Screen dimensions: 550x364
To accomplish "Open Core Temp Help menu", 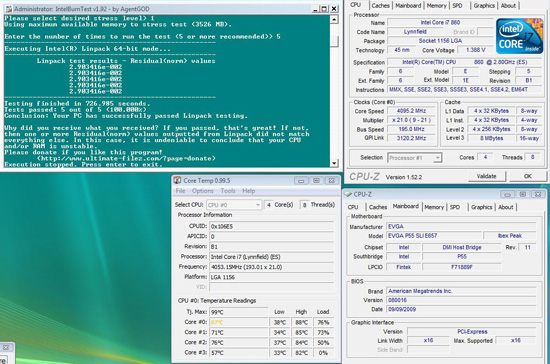I will (x=248, y=191).
